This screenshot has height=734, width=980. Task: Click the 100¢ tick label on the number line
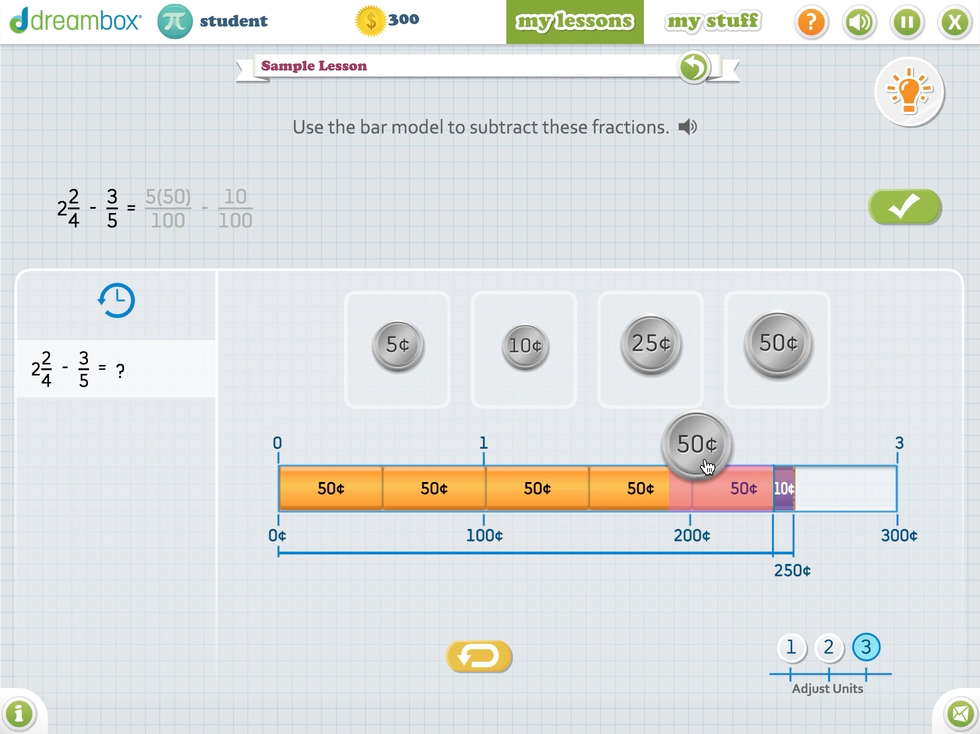tap(484, 535)
